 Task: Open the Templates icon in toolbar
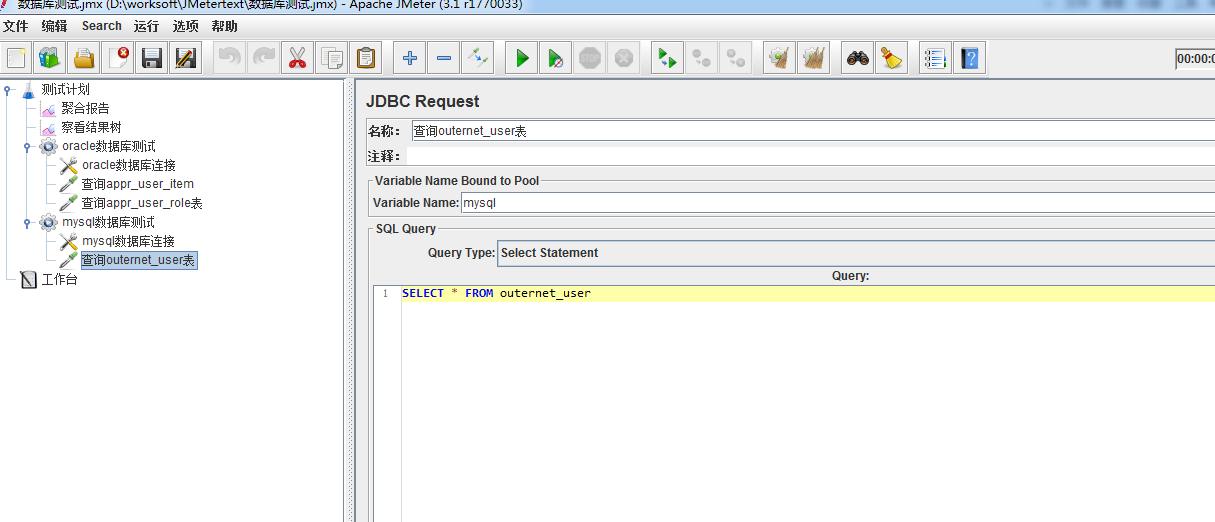click(50, 58)
